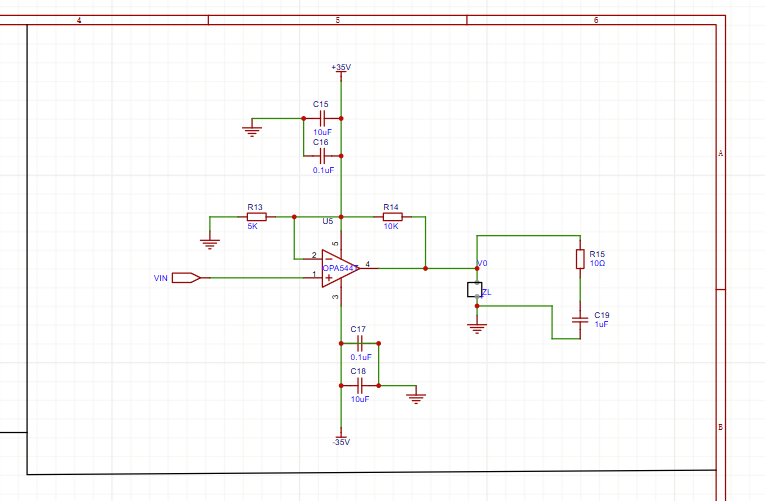Select resistor R15 symbol
Screen dimensions: 765x501
[580, 259]
